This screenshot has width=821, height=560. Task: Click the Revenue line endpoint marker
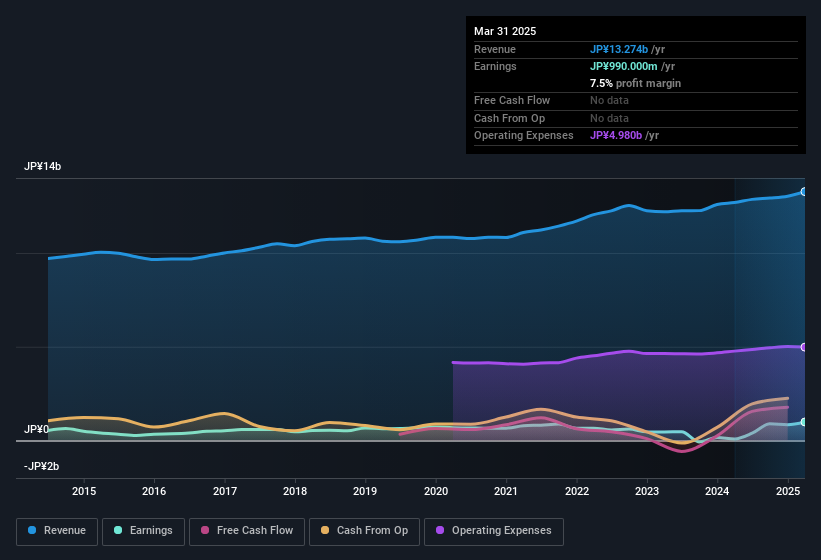pos(804,192)
